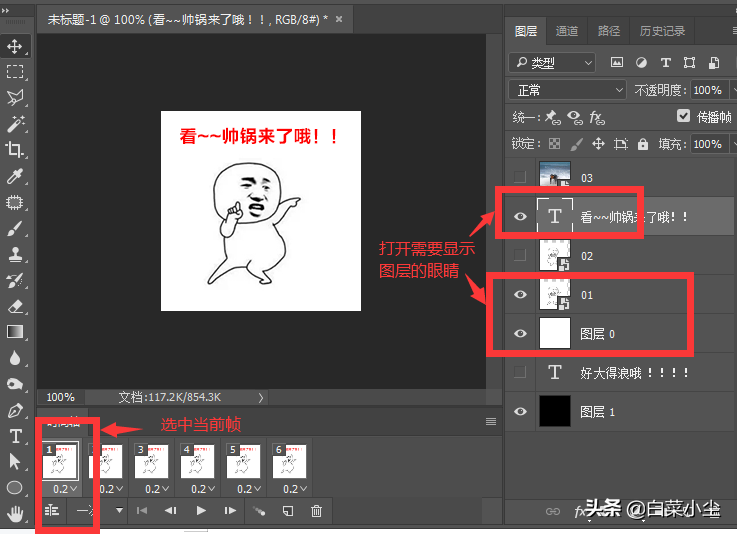Open frame 3 delay time dropdown

(x=157, y=489)
